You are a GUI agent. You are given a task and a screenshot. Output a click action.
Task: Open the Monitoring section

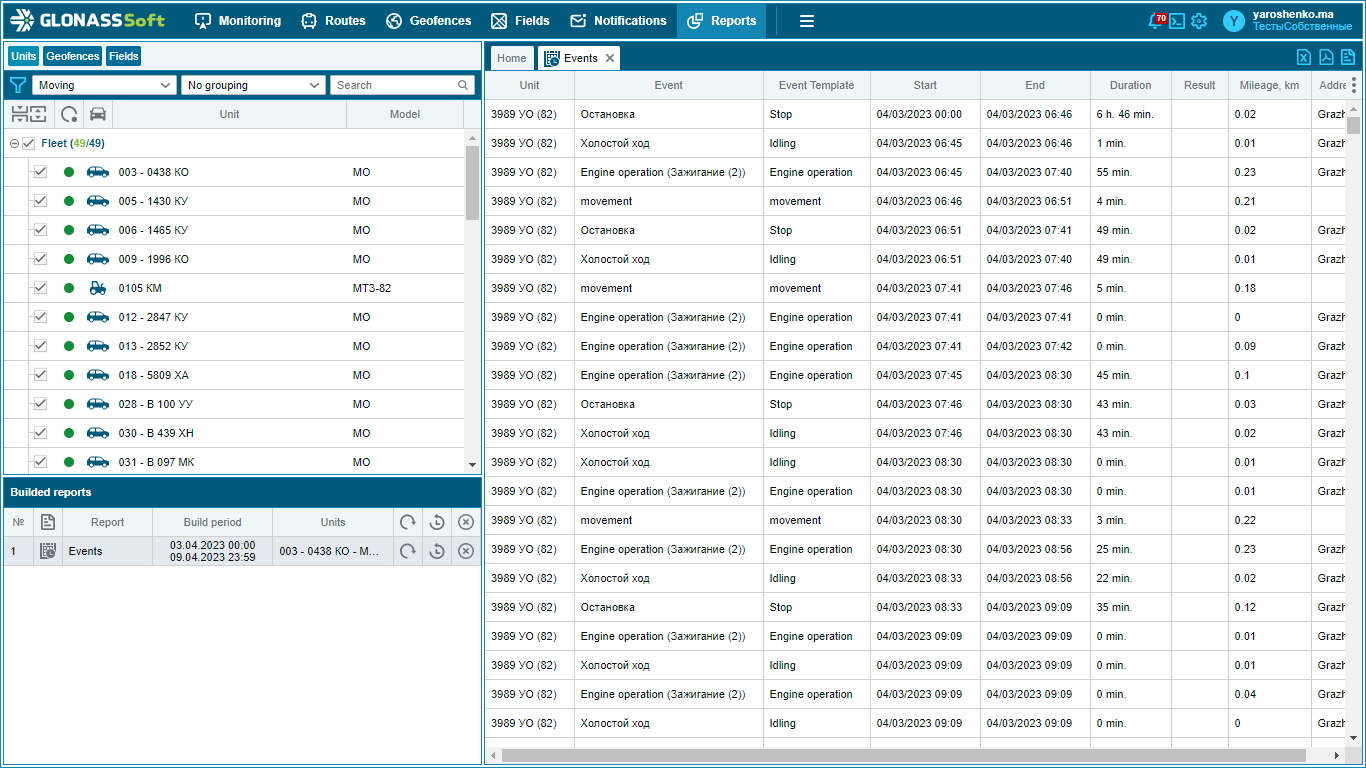pyautogui.click(x=237, y=21)
